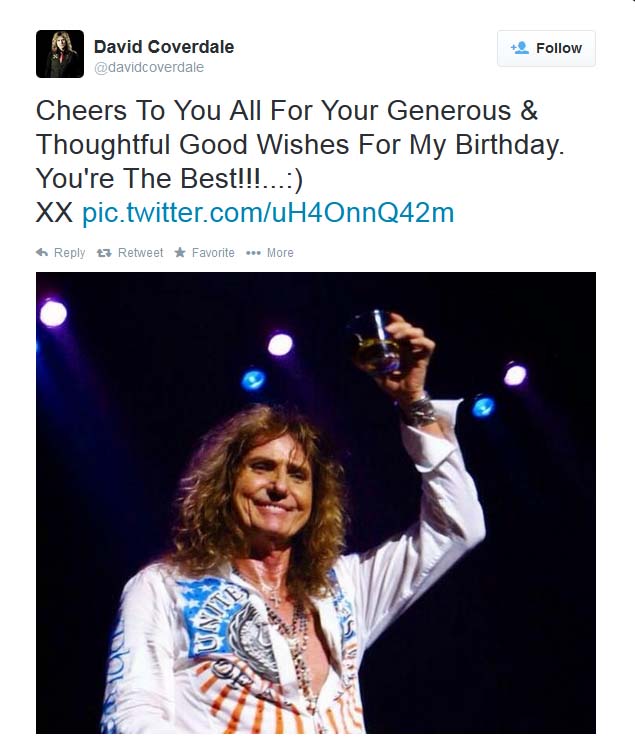This screenshot has width=635, height=747.
Task: Click the "Thoughtful Good Wishes" text line
Action: tap(300, 144)
